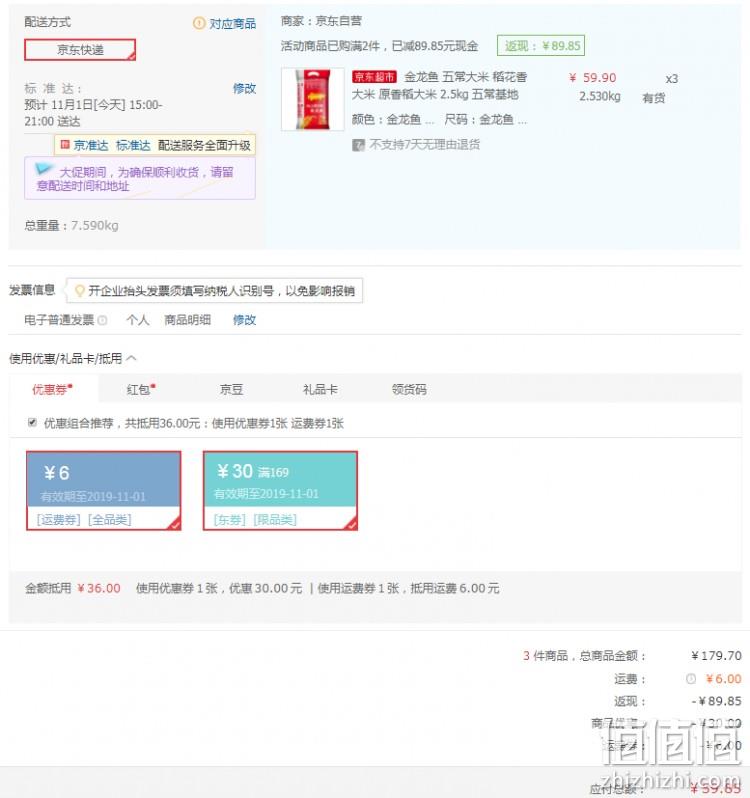This screenshot has width=750, height=798.
Task: Click the 京东超市 red tag
Action: click(374, 77)
